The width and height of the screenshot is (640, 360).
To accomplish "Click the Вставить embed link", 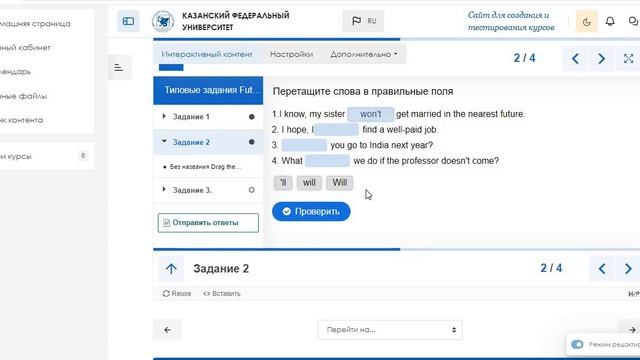I will [x=222, y=293].
